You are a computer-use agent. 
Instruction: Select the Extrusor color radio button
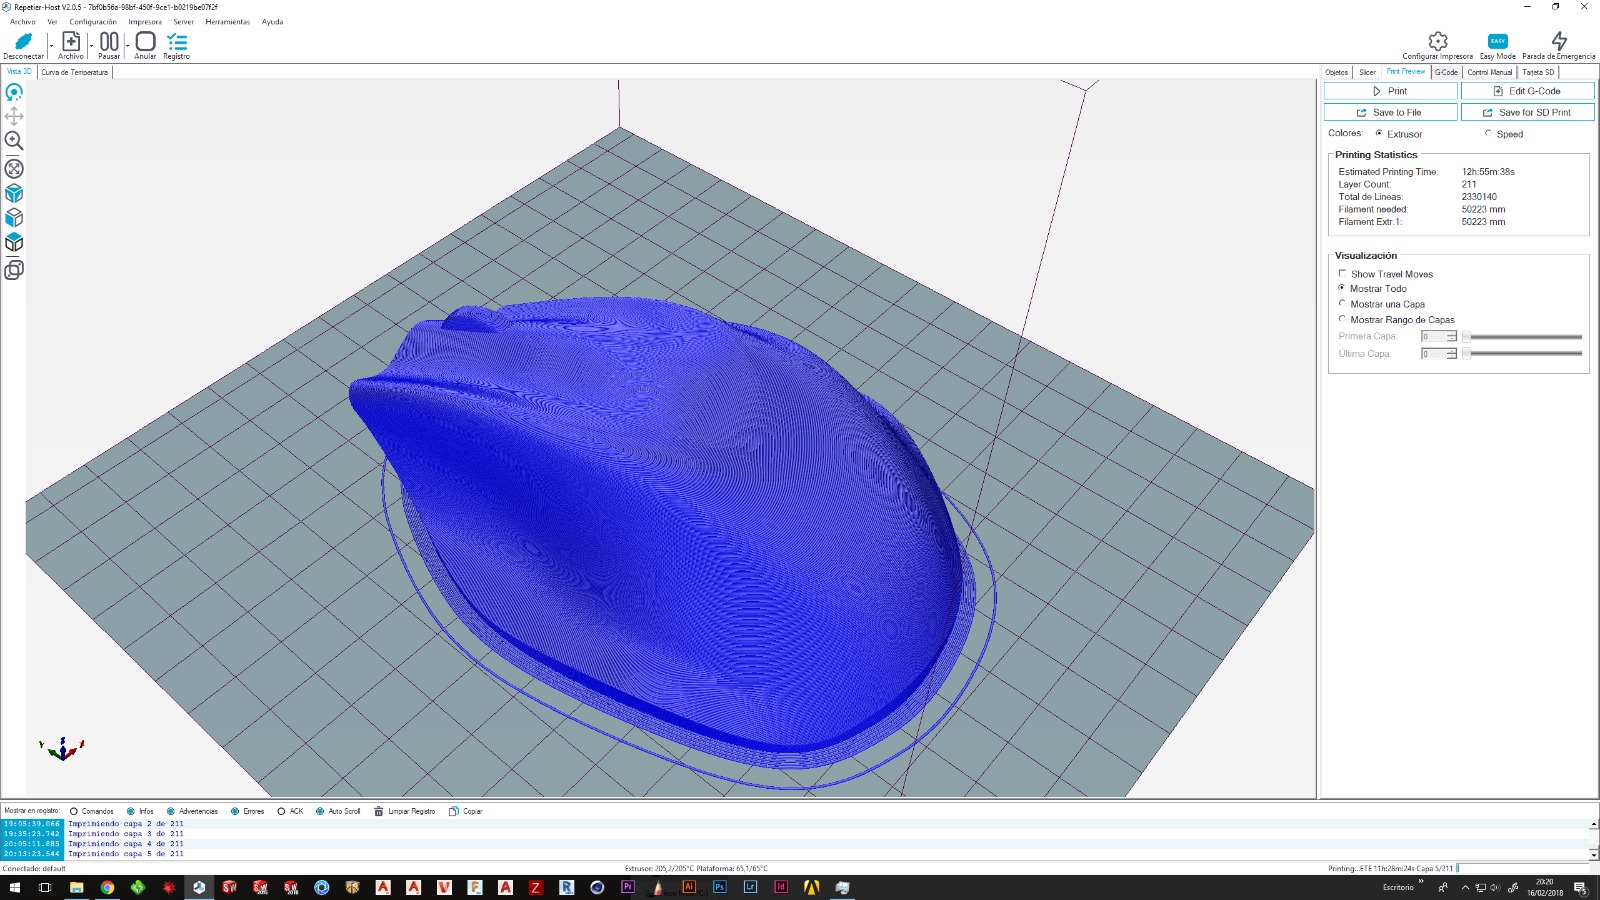coord(1379,133)
